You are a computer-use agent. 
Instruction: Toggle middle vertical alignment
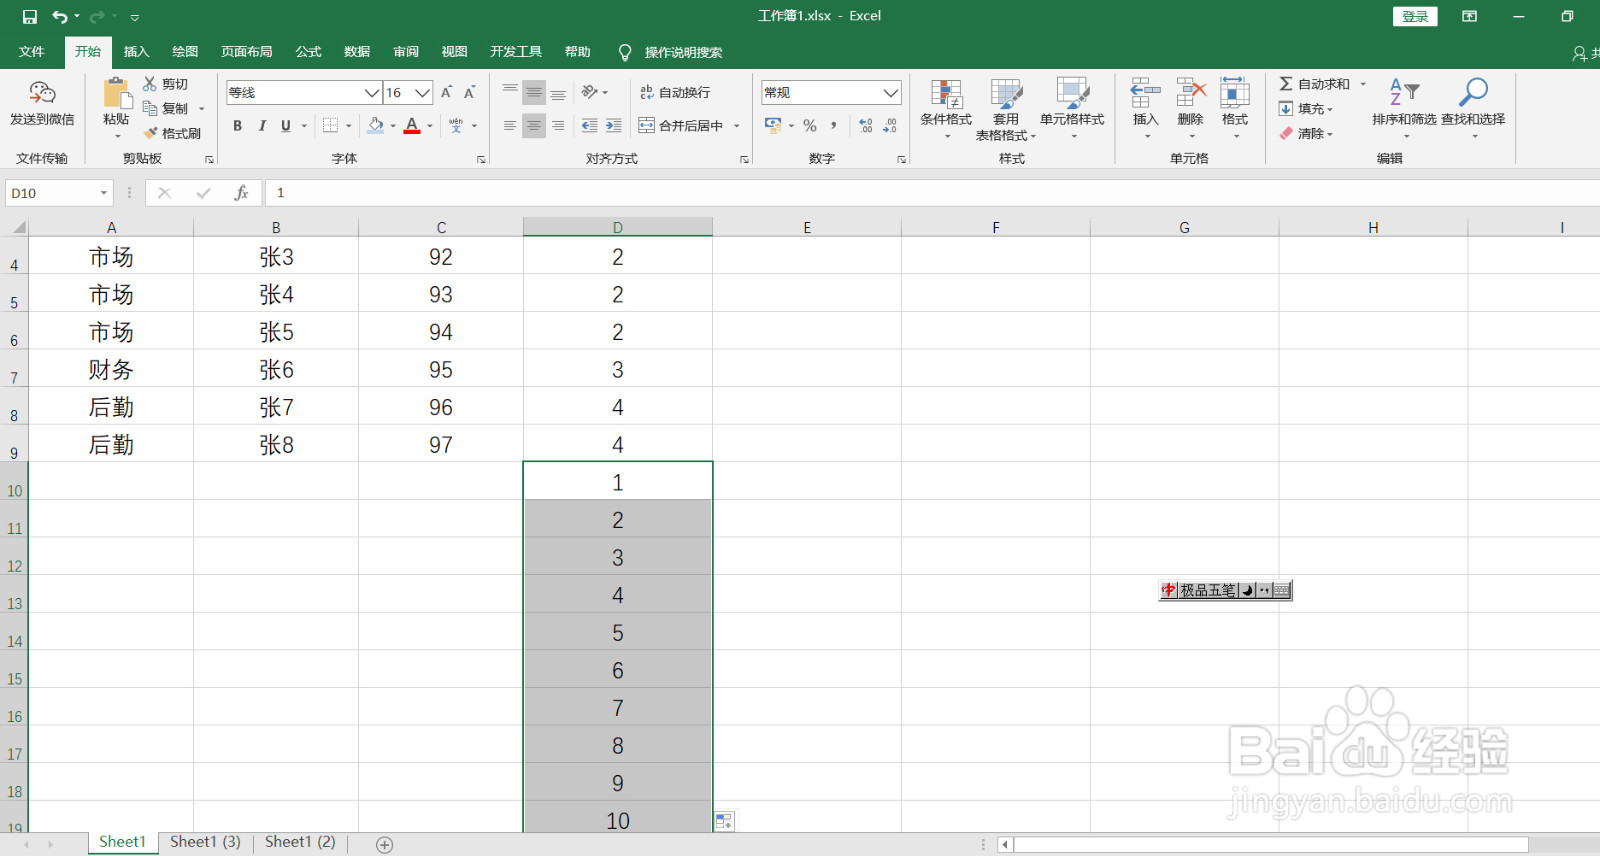coord(534,92)
